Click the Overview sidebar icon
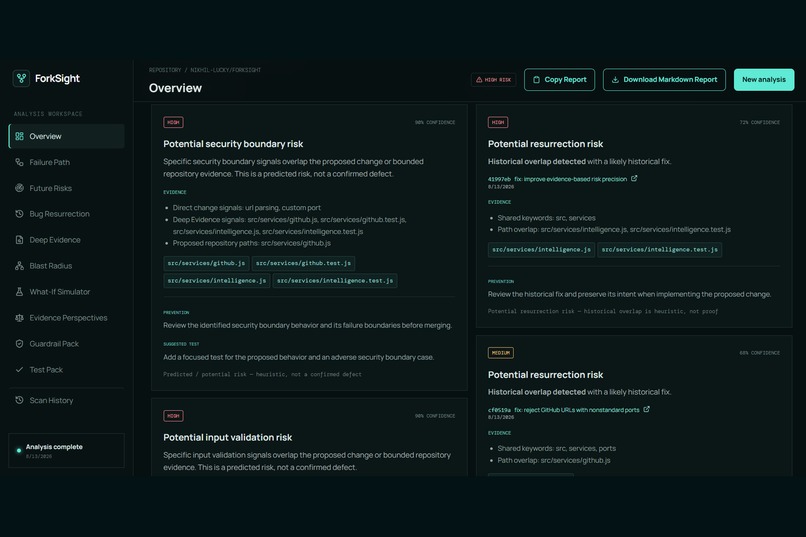Screen dimensions: 806x537 coord(20,136)
